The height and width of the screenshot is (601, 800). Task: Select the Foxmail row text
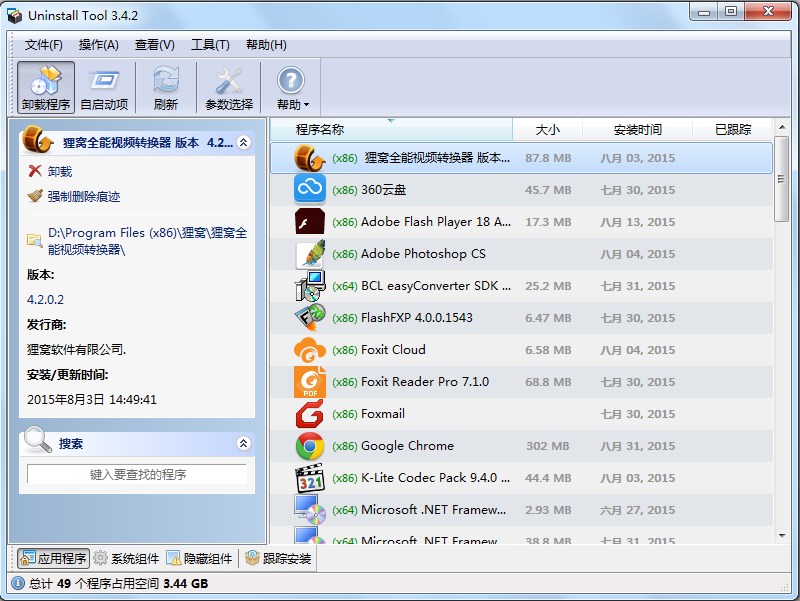click(x=383, y=414)
